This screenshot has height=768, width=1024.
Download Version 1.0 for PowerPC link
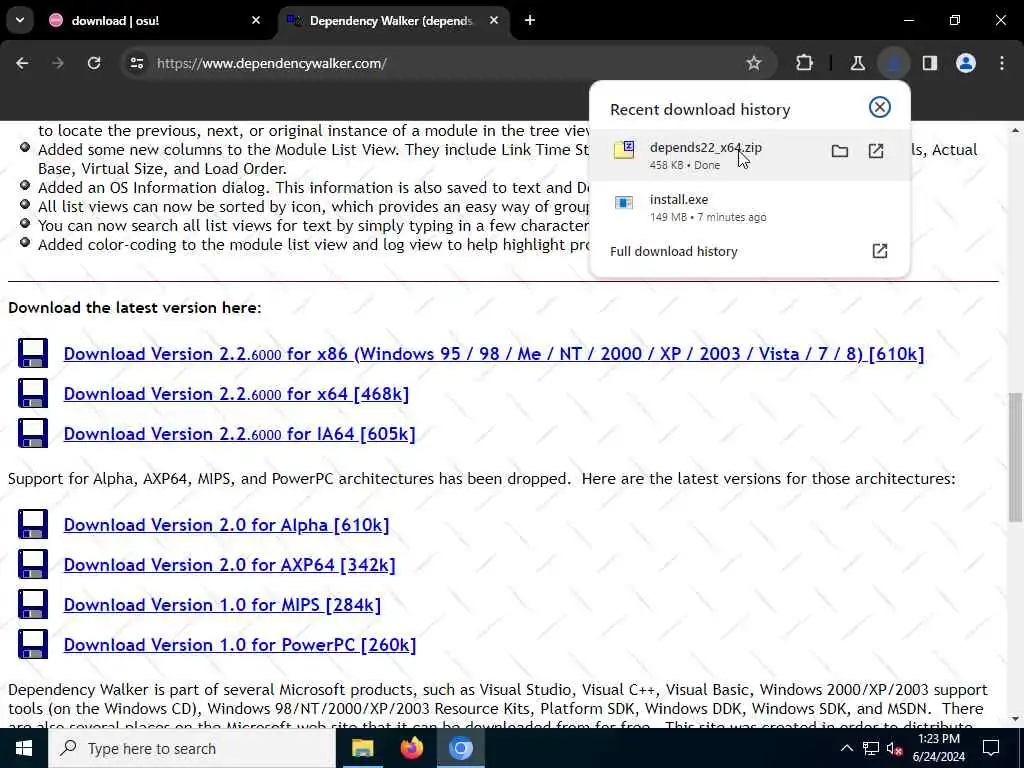(240, 645)
